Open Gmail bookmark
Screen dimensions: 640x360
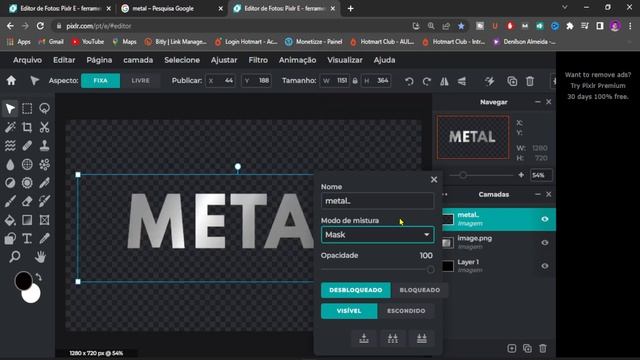click(x=51, y=42)
